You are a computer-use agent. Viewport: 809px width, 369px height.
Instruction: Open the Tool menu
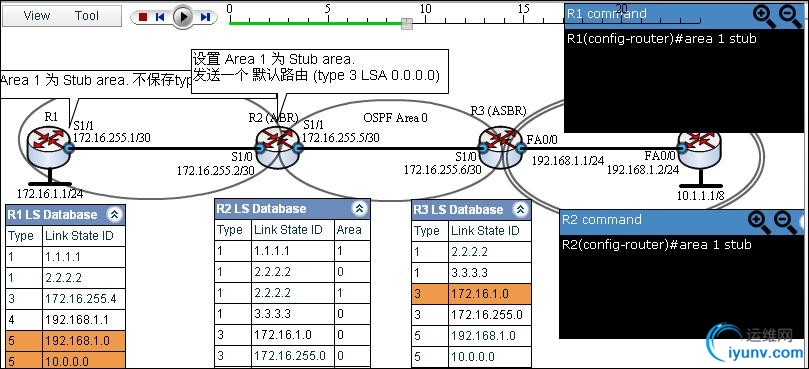pyautogui.click(x=87, y=16)
